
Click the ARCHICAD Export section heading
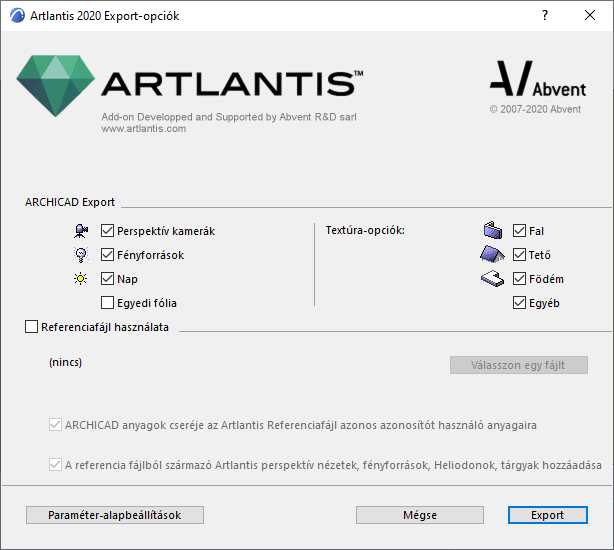click(x=70, y=202)
